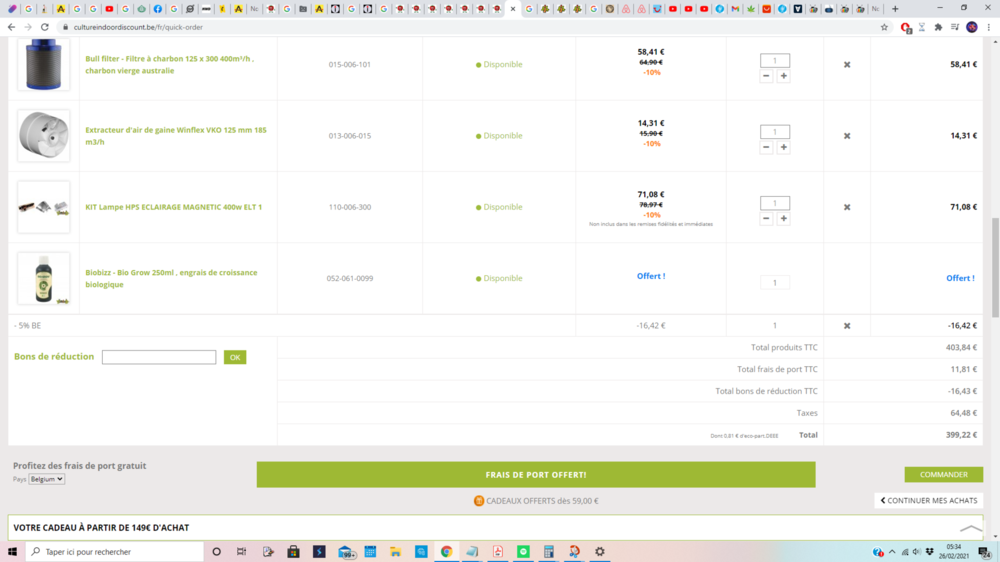Click the FRAIS DE PORT OFFERT banner

click(536, 475)
